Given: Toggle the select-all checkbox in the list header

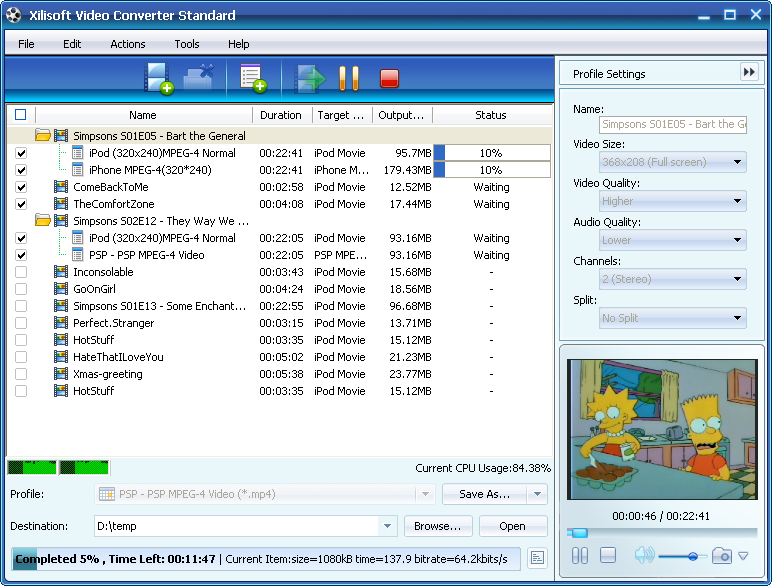Looking at the screenshot, I should 21,115.
